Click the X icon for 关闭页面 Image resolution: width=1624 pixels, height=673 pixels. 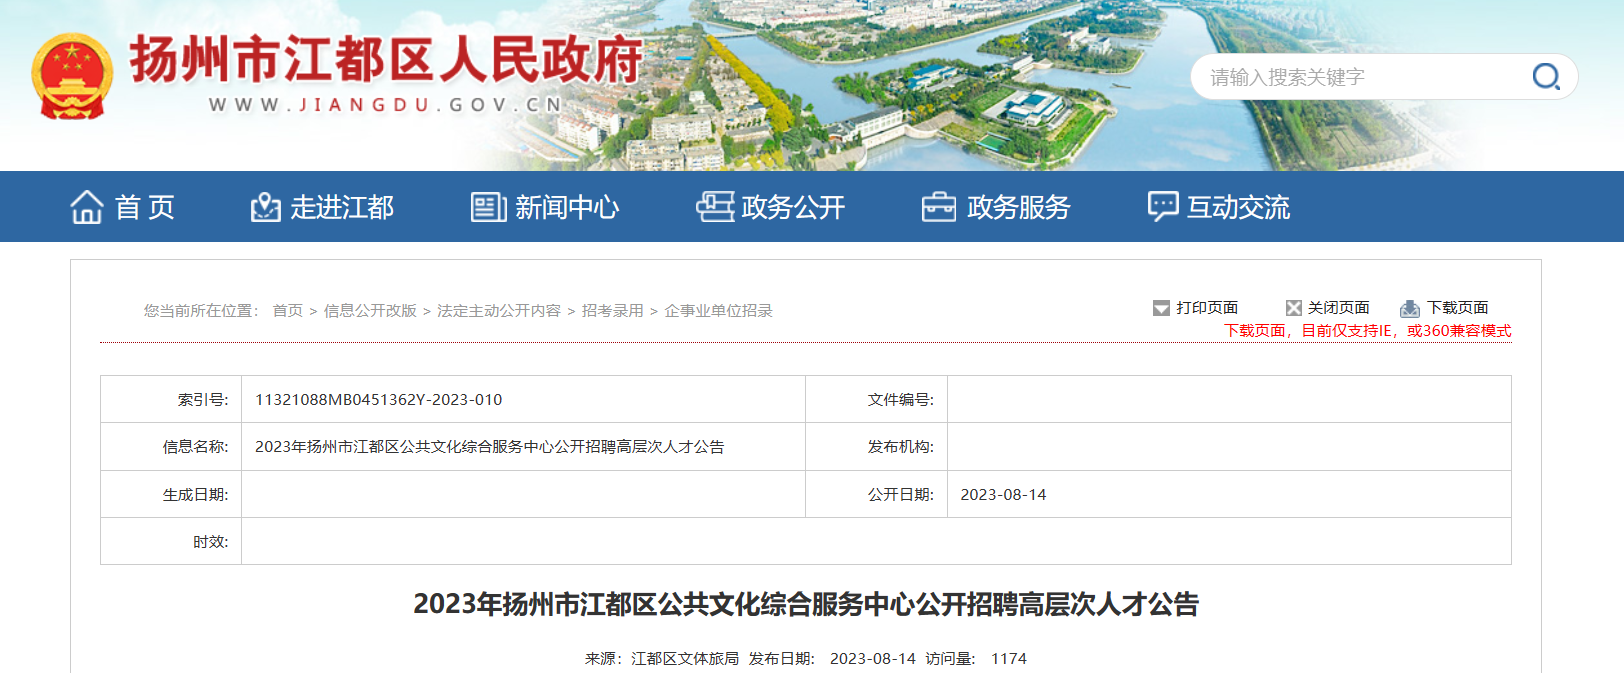pos(1293,308)
